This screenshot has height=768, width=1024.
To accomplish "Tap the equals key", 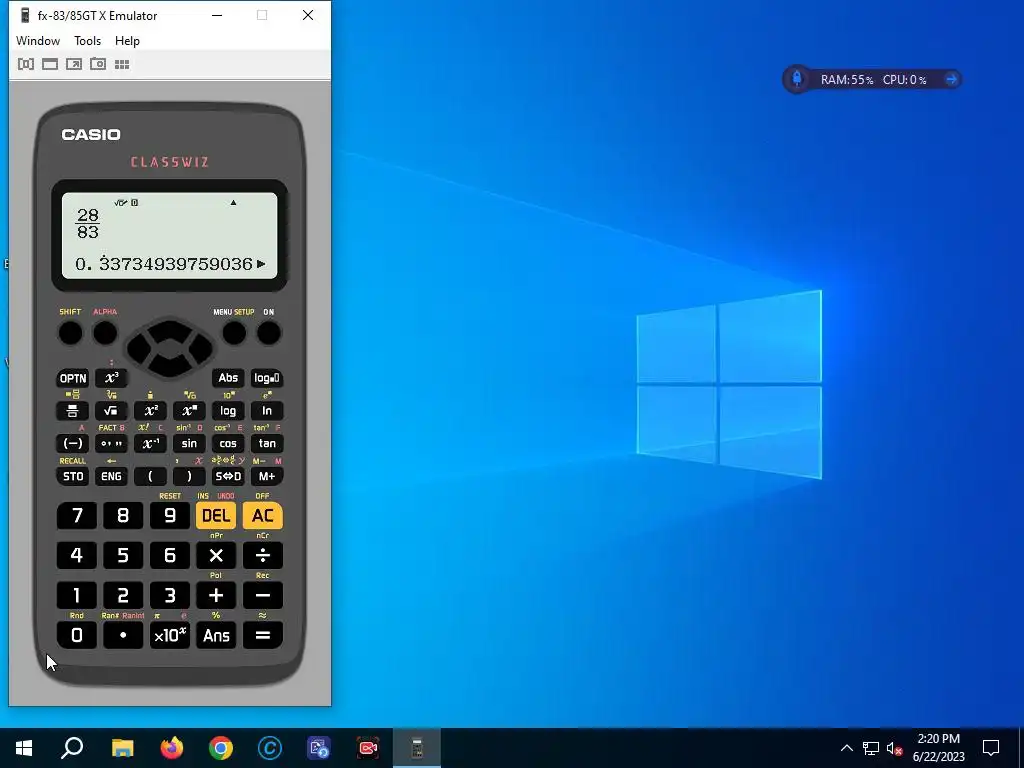I will 263,635.
